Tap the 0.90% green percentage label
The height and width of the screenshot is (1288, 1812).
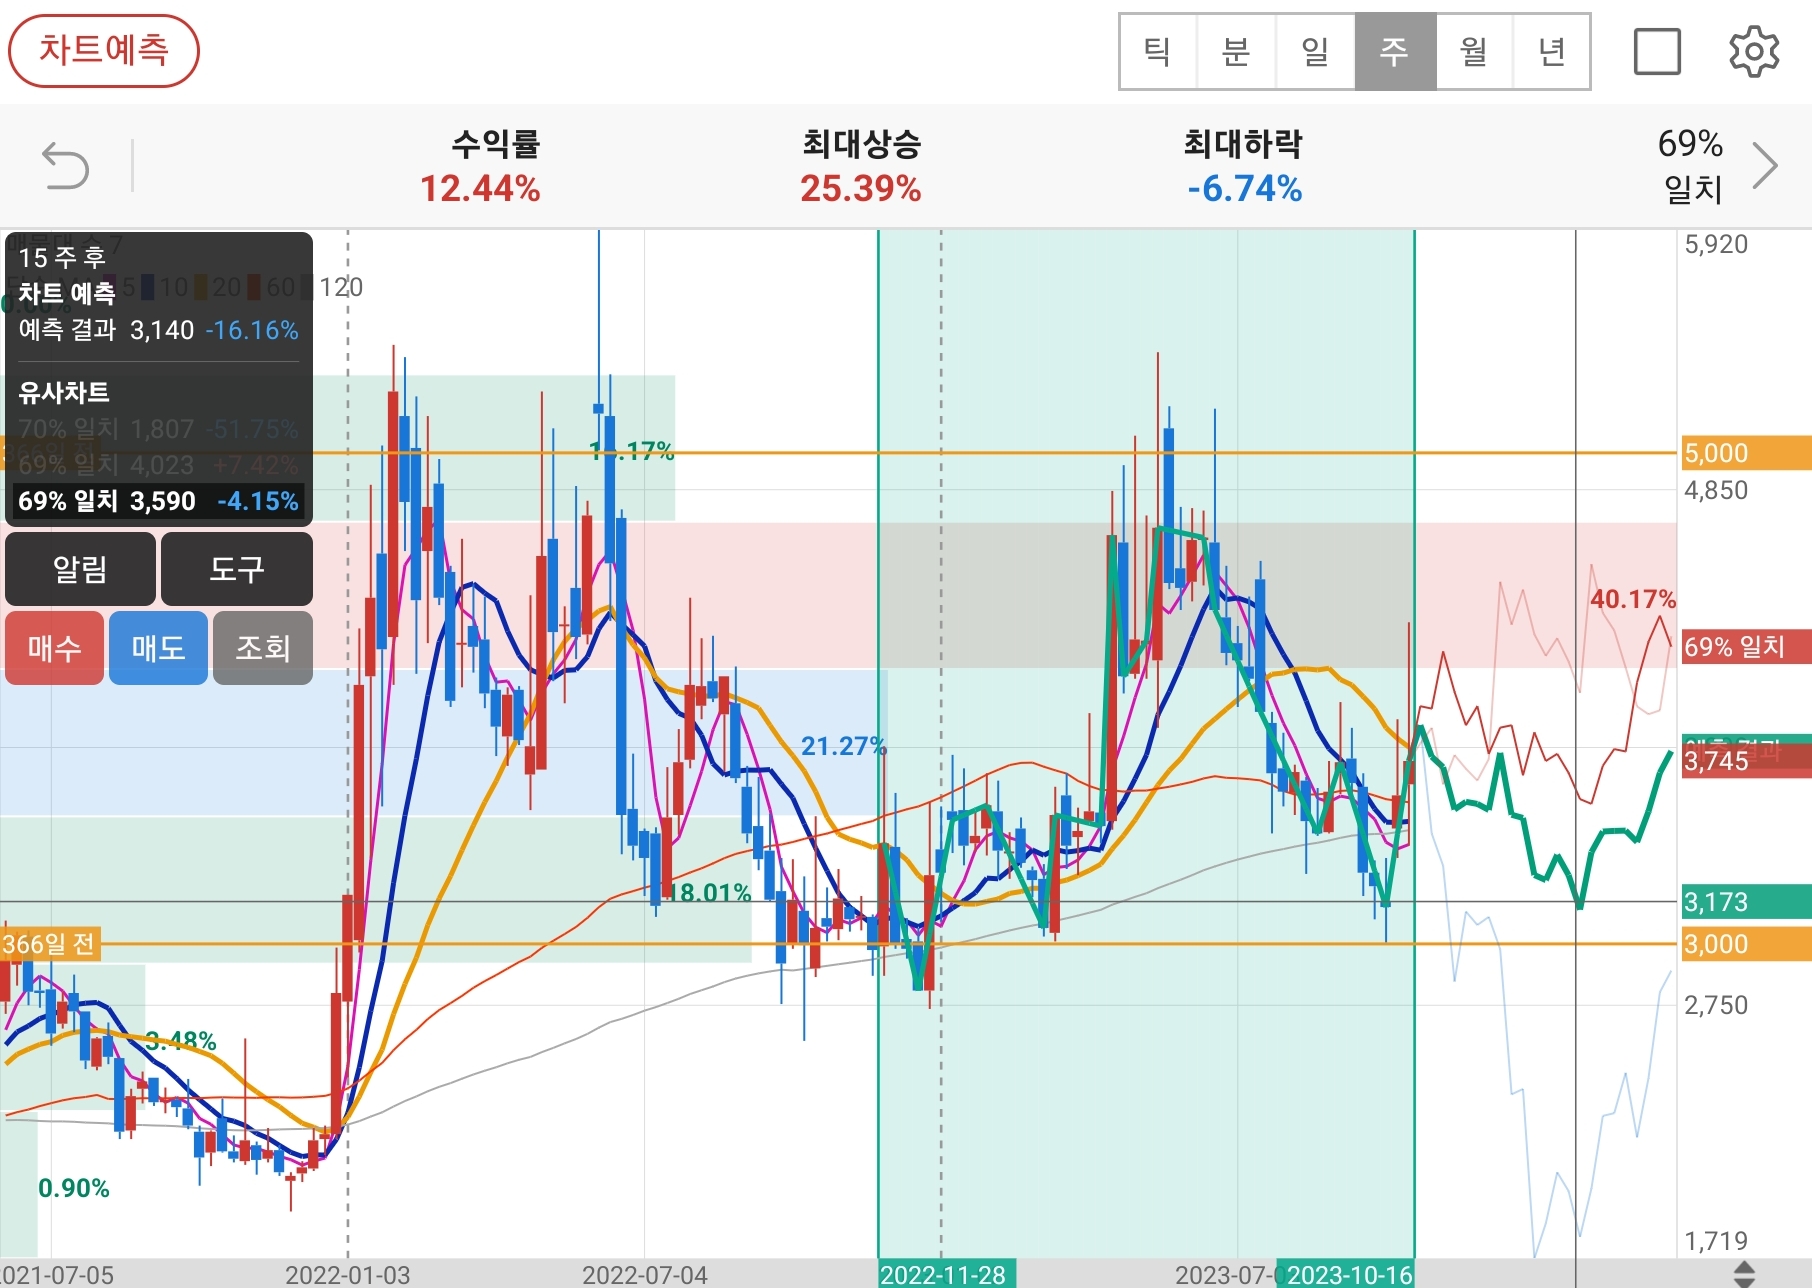[x=74, y=1188]
